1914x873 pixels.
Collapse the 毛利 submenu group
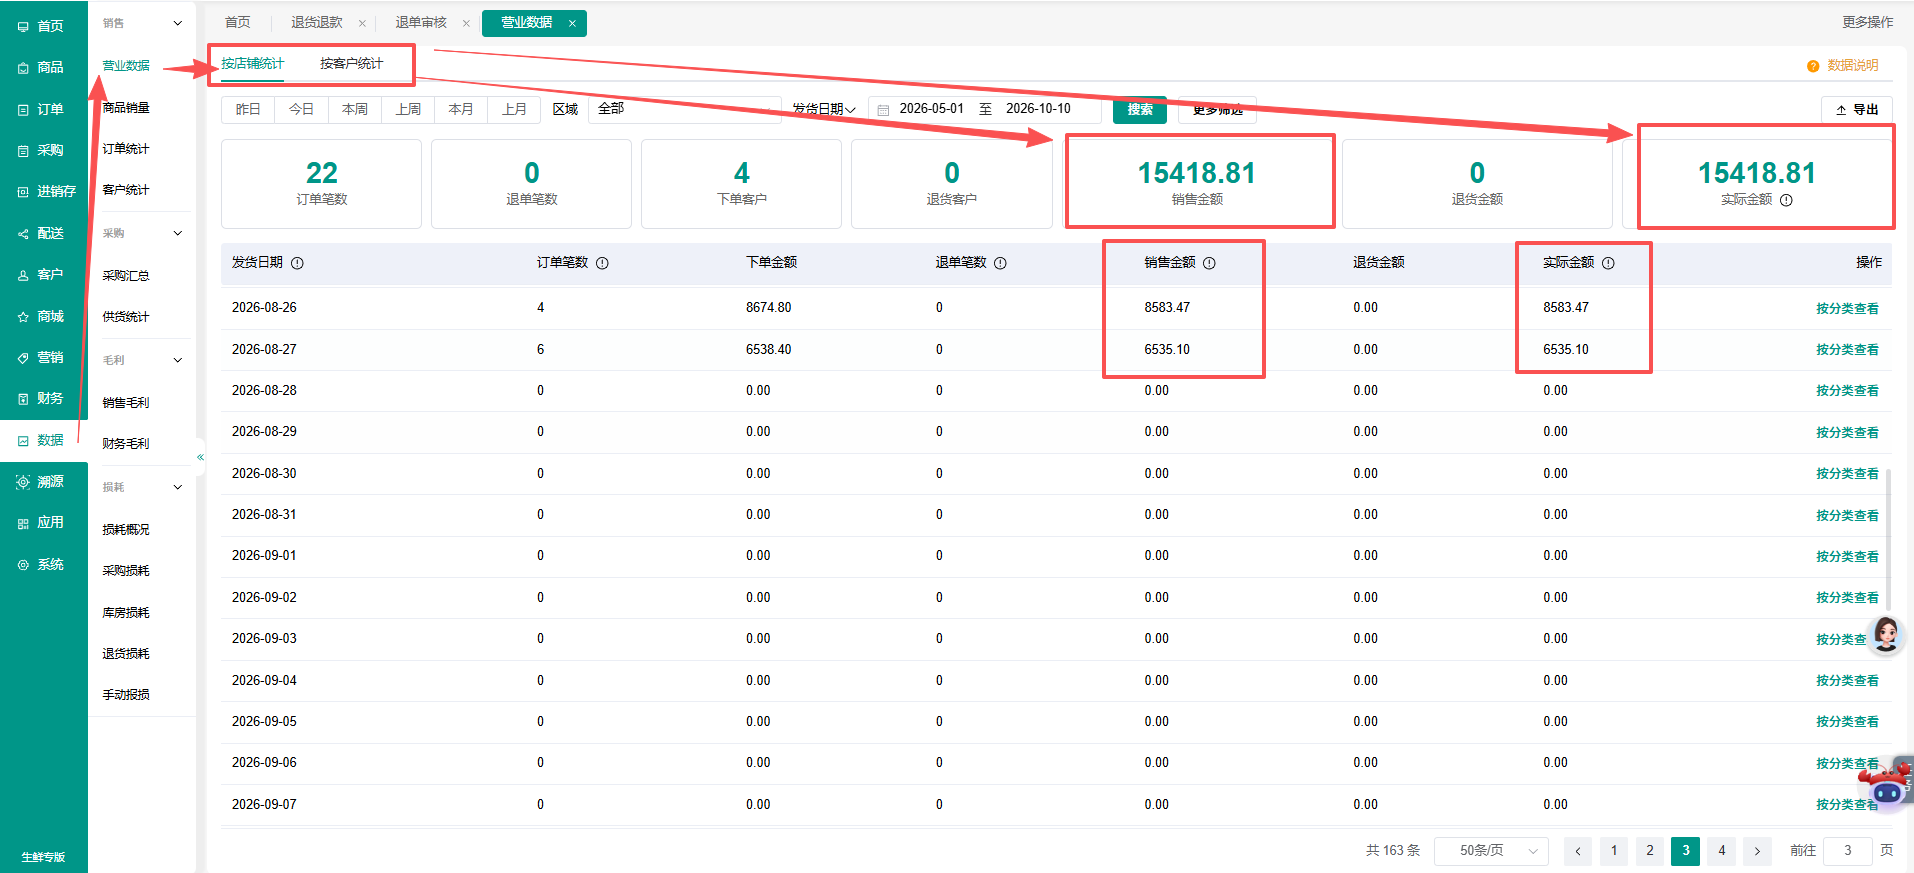pyautogui.click(x=178, y=360)
